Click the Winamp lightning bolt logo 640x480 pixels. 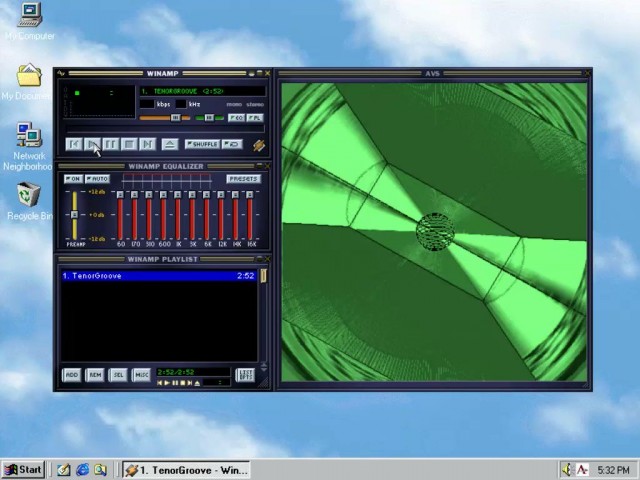[x=258, y=146]
